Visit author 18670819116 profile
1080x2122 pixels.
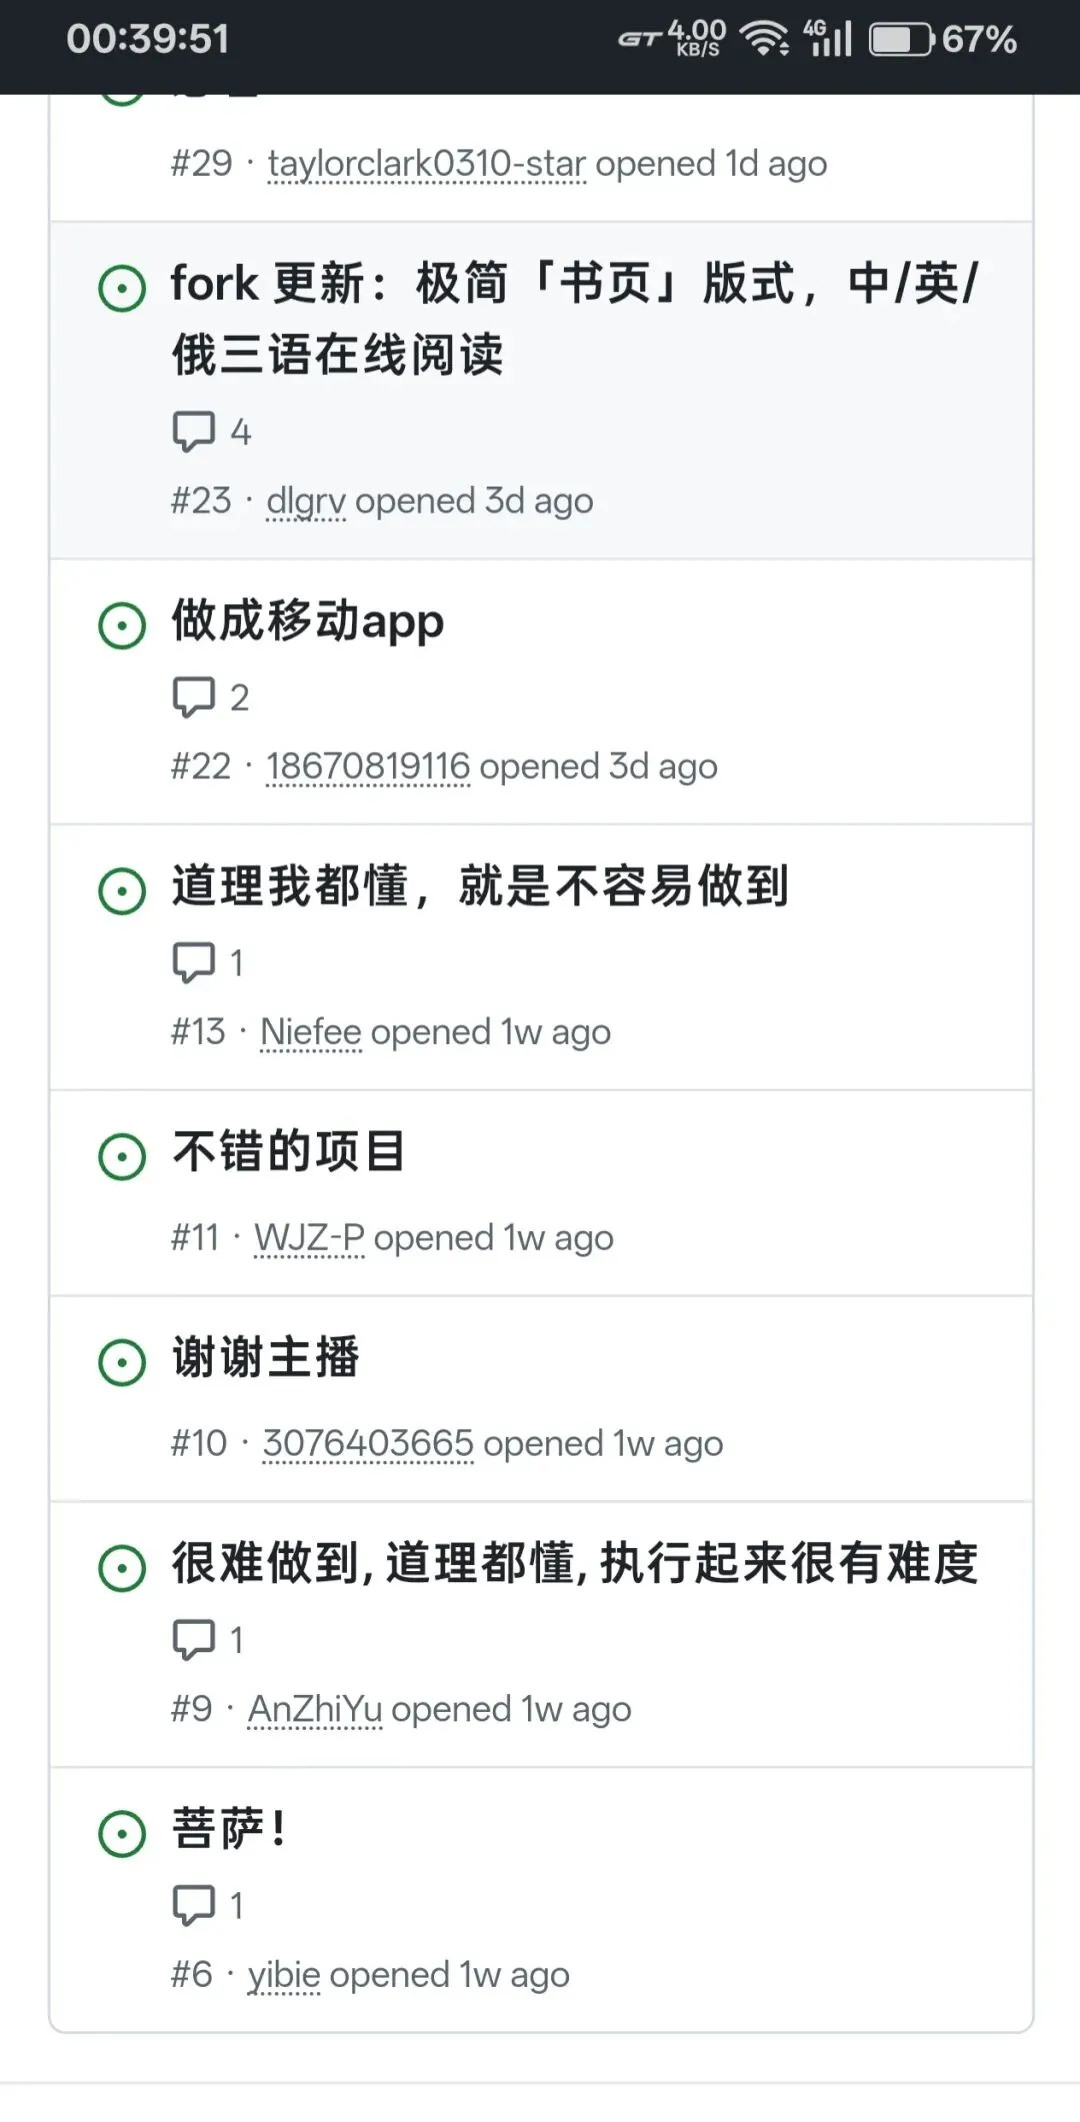(x=368, y=767)
